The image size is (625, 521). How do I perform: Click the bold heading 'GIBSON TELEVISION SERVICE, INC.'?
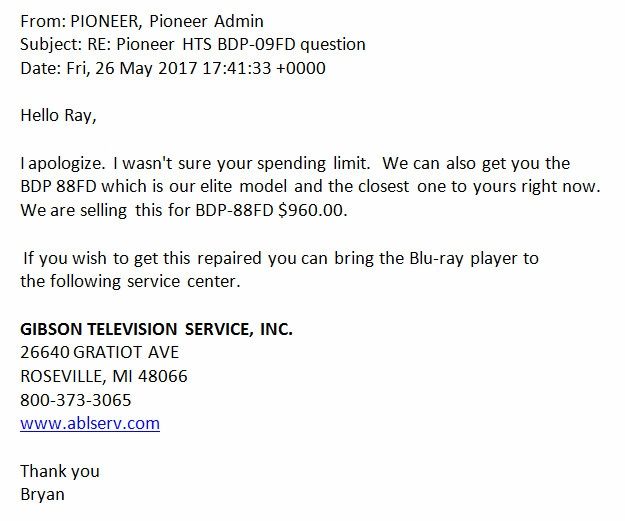(x=157, y=329)
